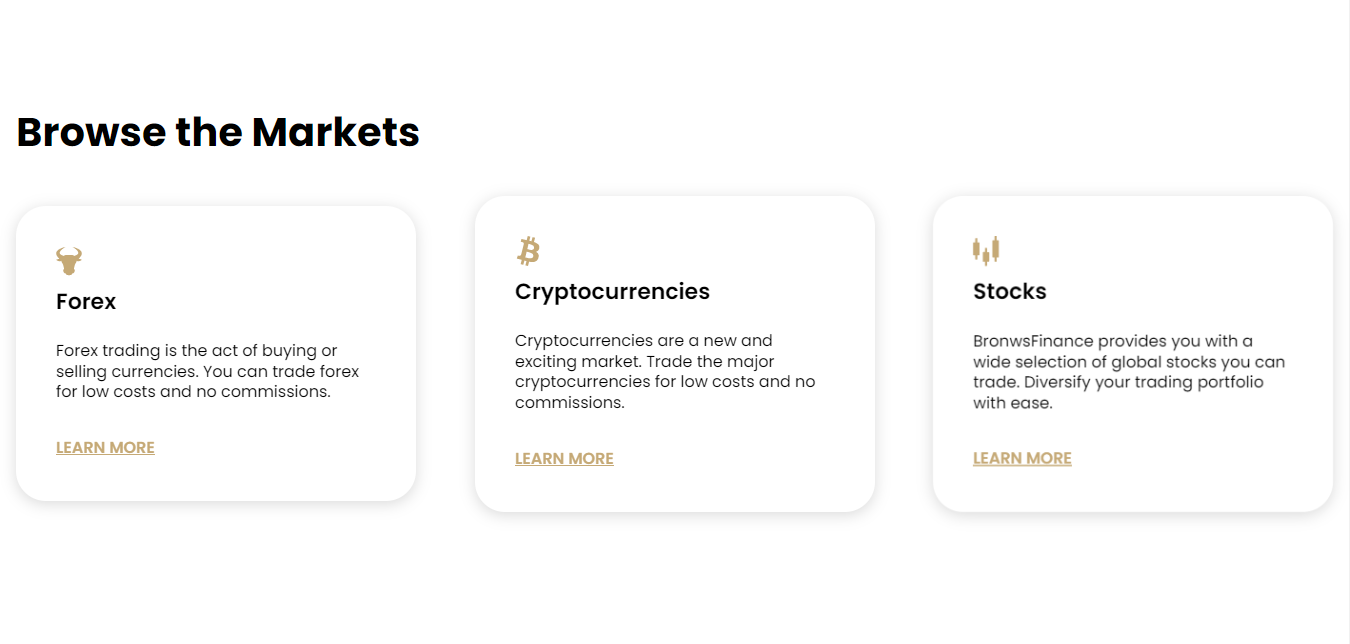Select the Cryptocurrencies card title

coord(612,291)
